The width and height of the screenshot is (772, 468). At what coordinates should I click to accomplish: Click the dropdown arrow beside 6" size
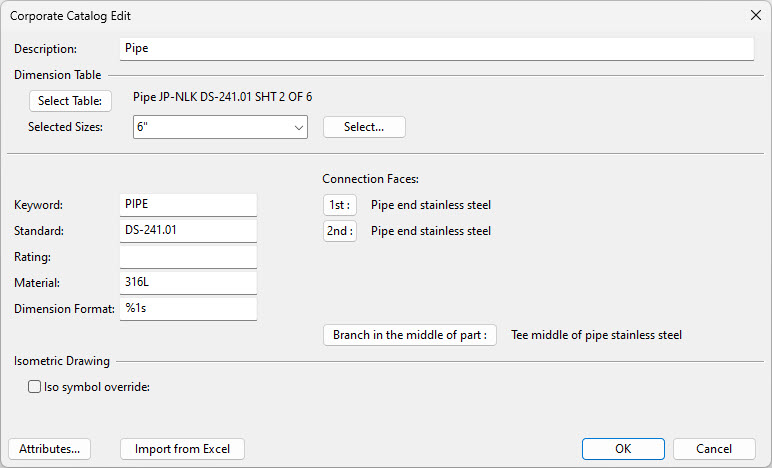click(299, 127)
